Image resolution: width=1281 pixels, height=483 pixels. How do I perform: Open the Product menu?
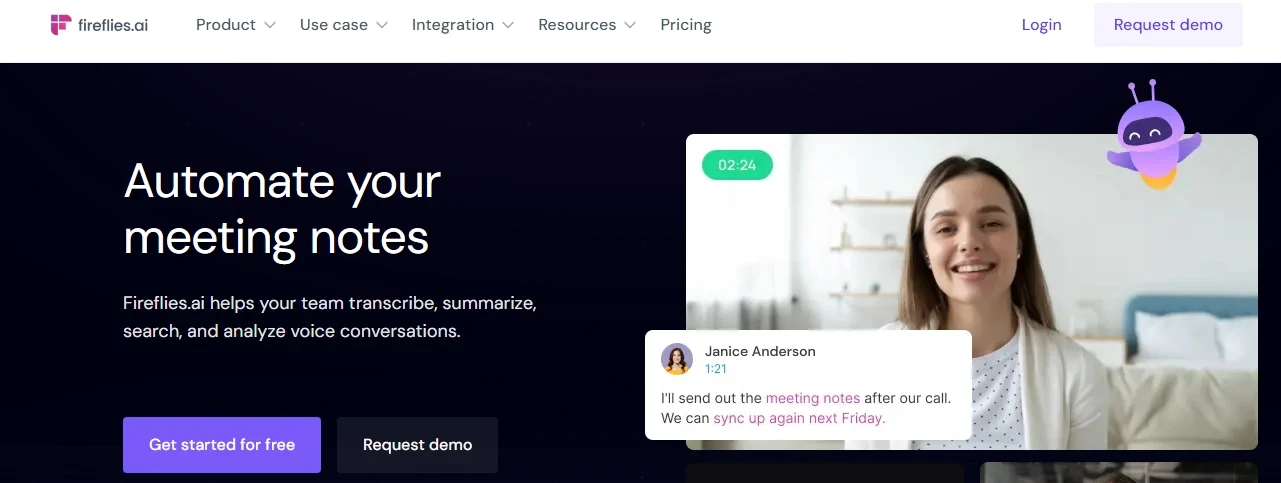tap(226, 25)
